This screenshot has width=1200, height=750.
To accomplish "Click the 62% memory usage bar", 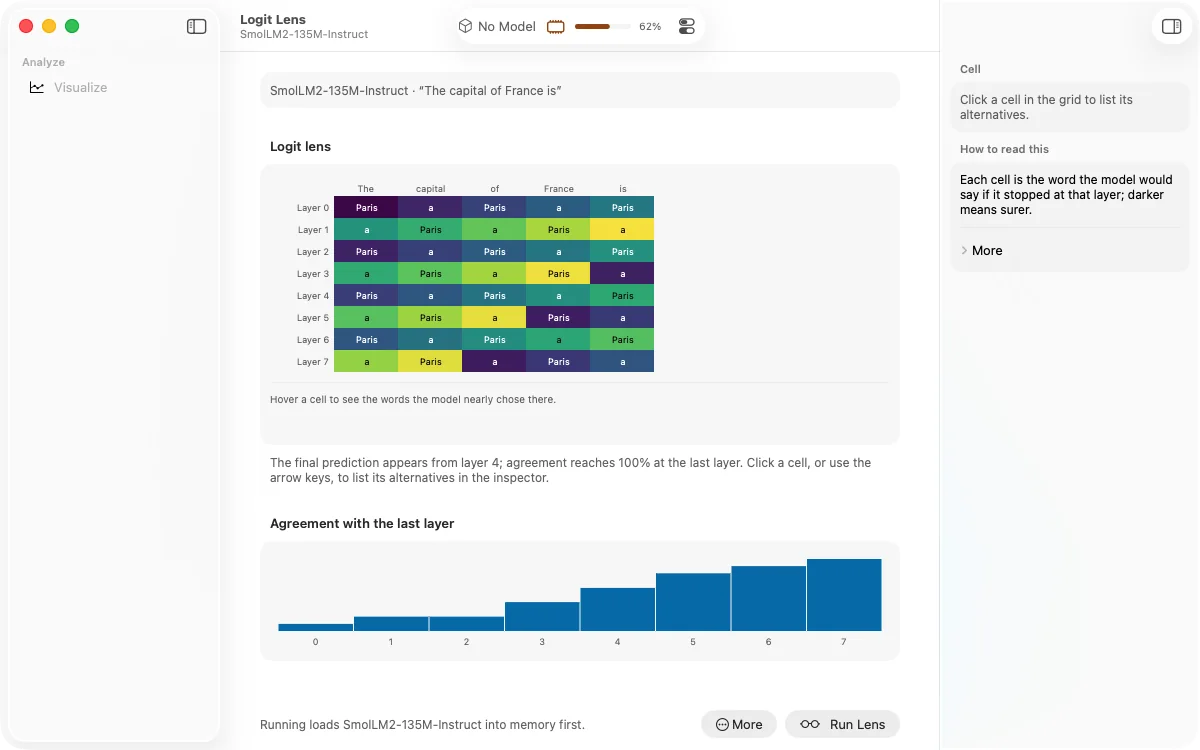I will coord(602,27).
